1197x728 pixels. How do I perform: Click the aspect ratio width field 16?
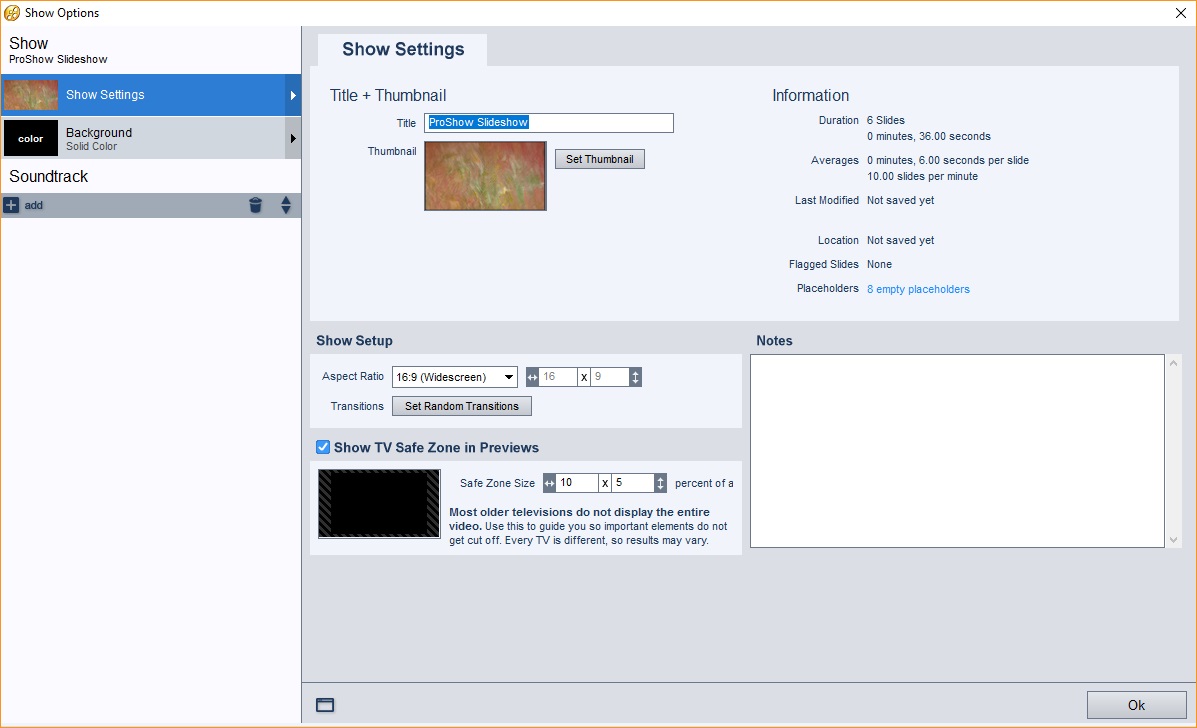point(558,377)
